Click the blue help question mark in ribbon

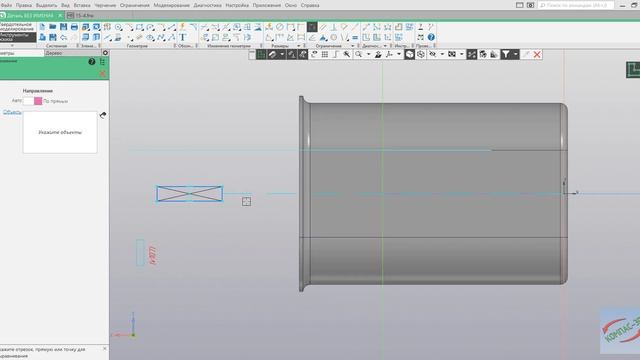coord(431,38)
